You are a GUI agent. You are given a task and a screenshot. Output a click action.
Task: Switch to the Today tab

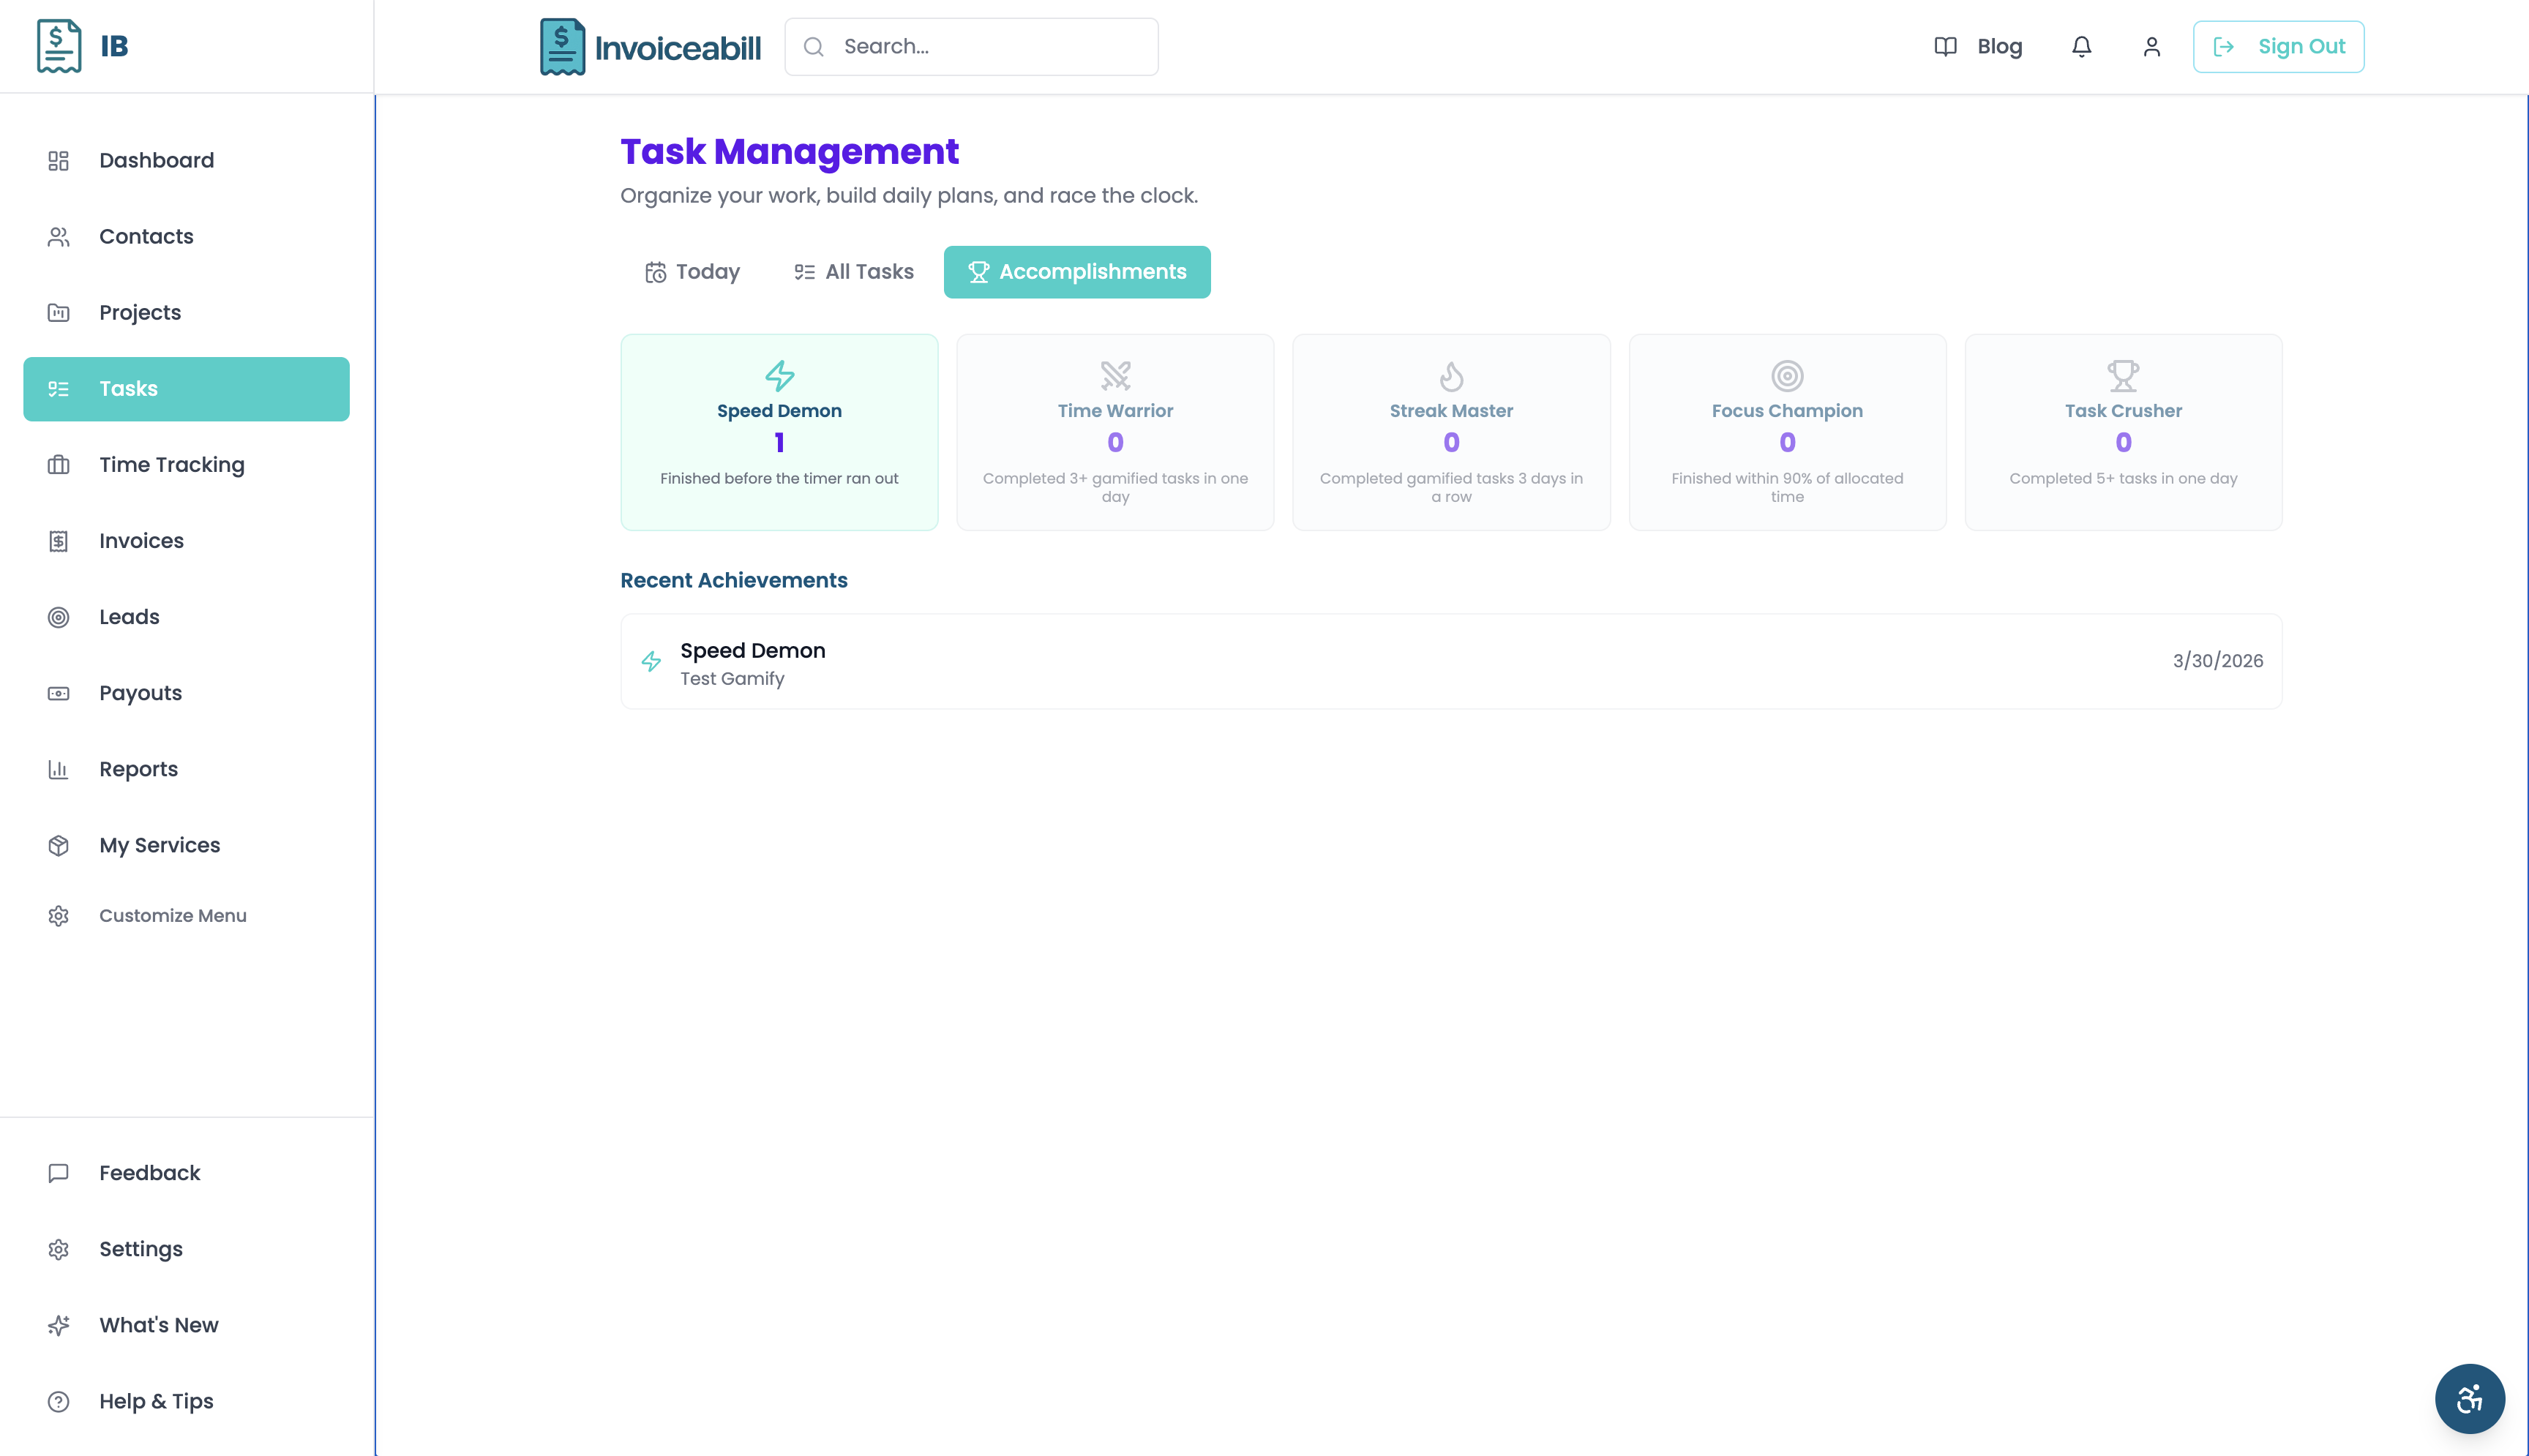pos(692,272)
